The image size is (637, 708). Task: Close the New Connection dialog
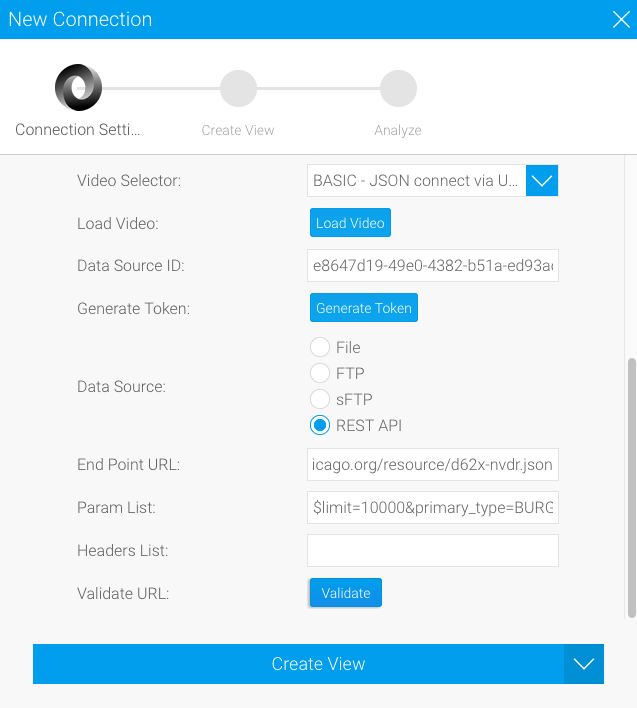621,19
